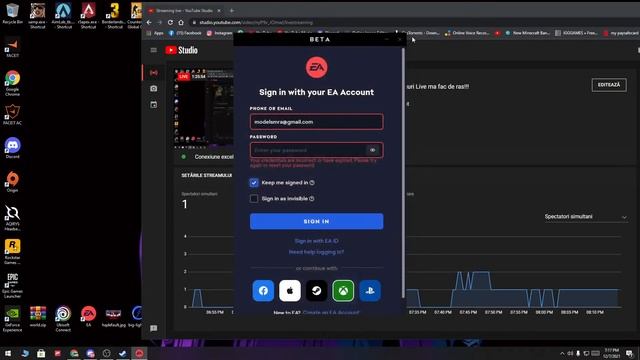
Task: Toggle password visibility eye icon
Action: point(373,150)
